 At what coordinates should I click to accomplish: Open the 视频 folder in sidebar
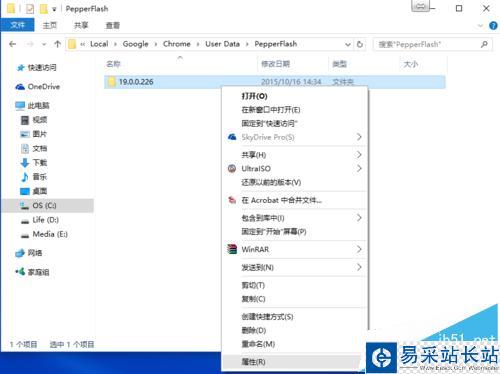(34, 120)
